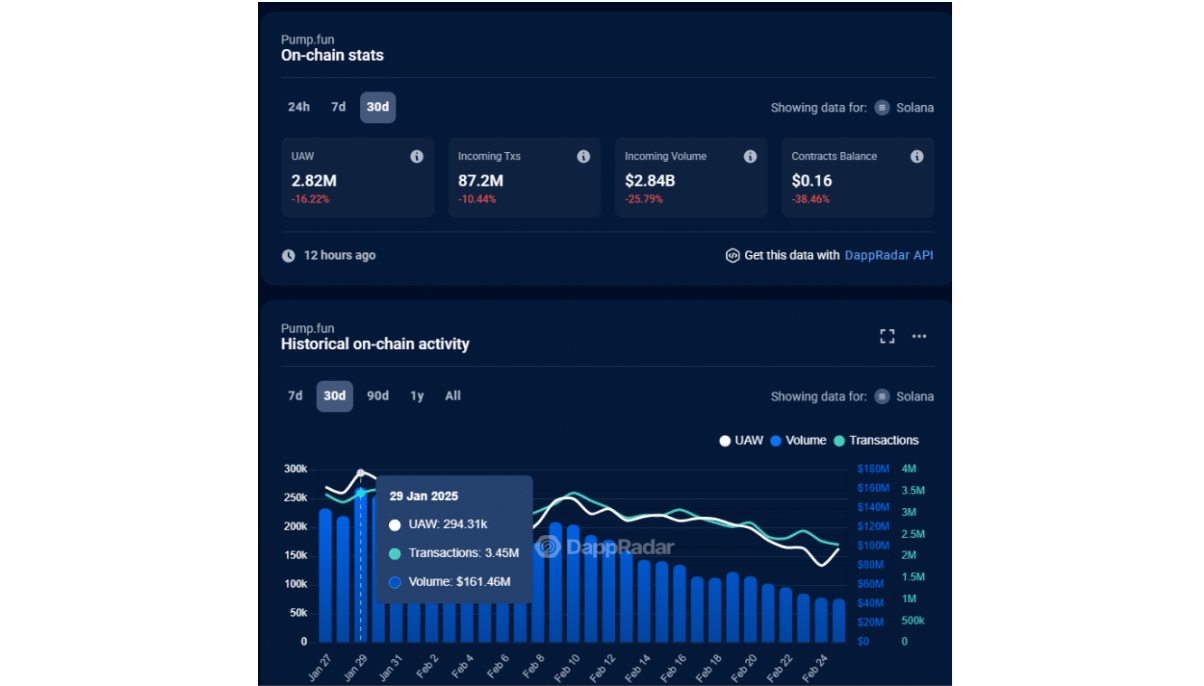
Task: Click the Jan 29 UAW data point
Action: tap(360, 473)
